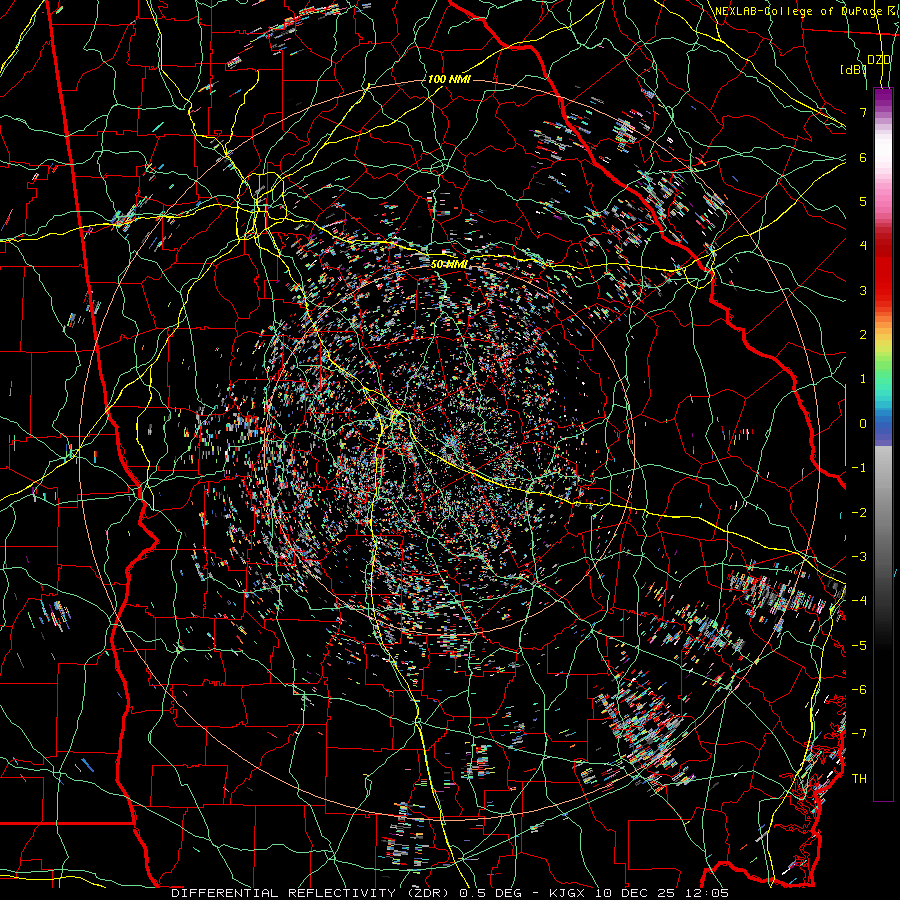
Task: Click the -3 value on the scale
Action: [859, 557]
